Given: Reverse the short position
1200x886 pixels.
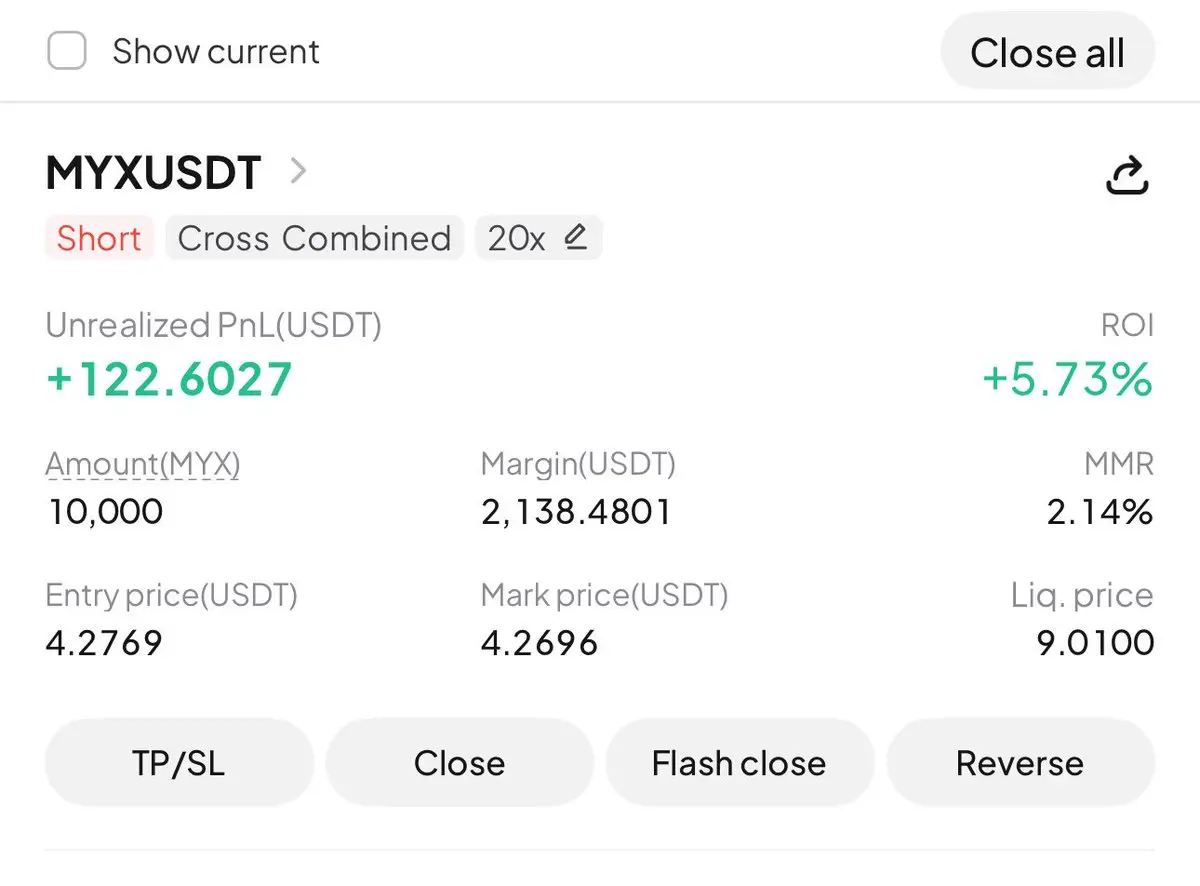Looking at the screenshot, I should coord(1020,763).
